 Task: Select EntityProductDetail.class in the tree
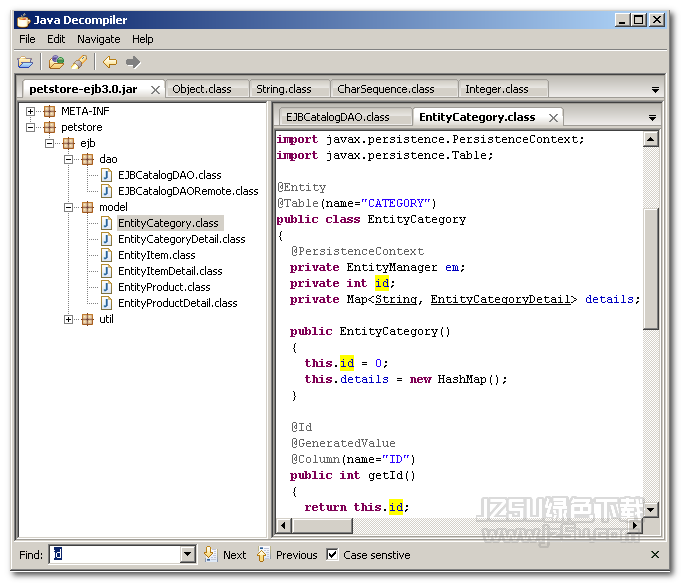pos(178,303)
